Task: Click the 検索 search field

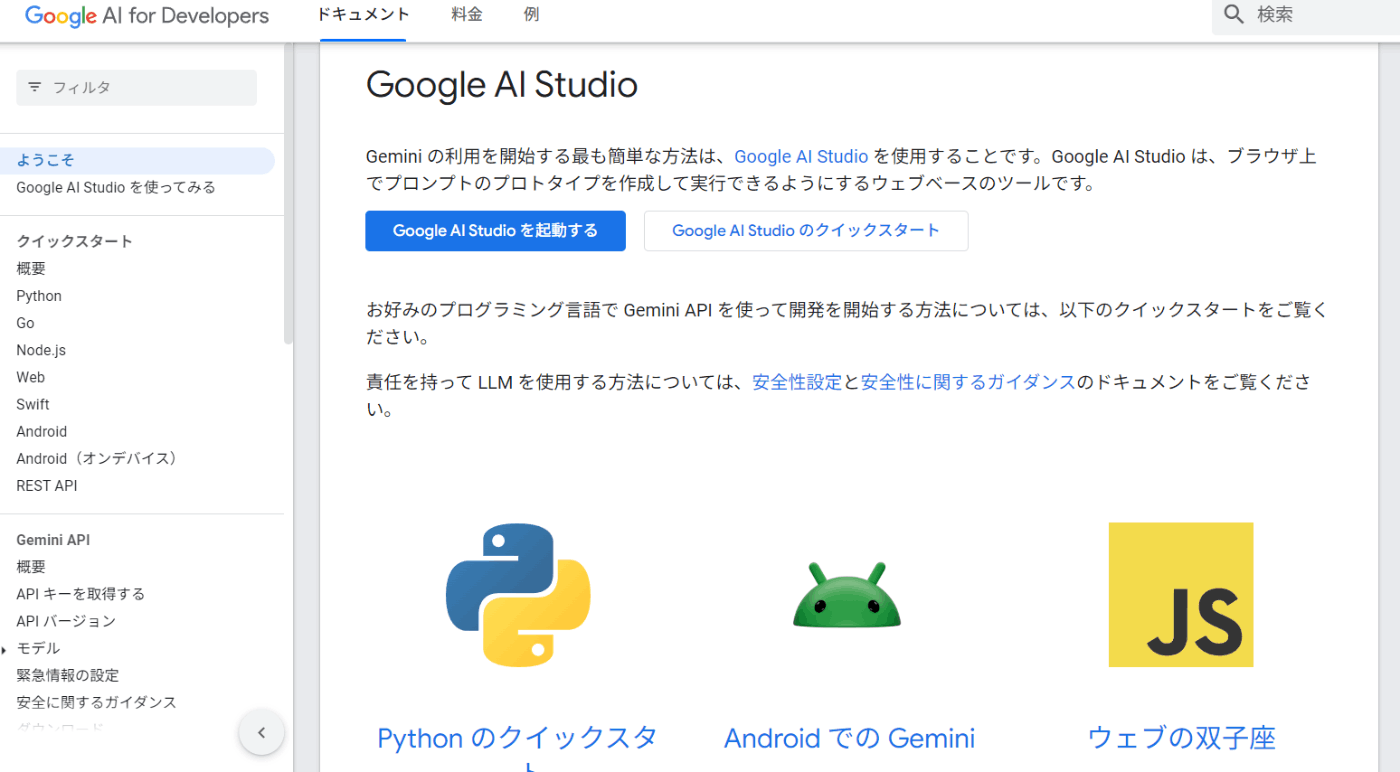Action: pos(1306,15)
